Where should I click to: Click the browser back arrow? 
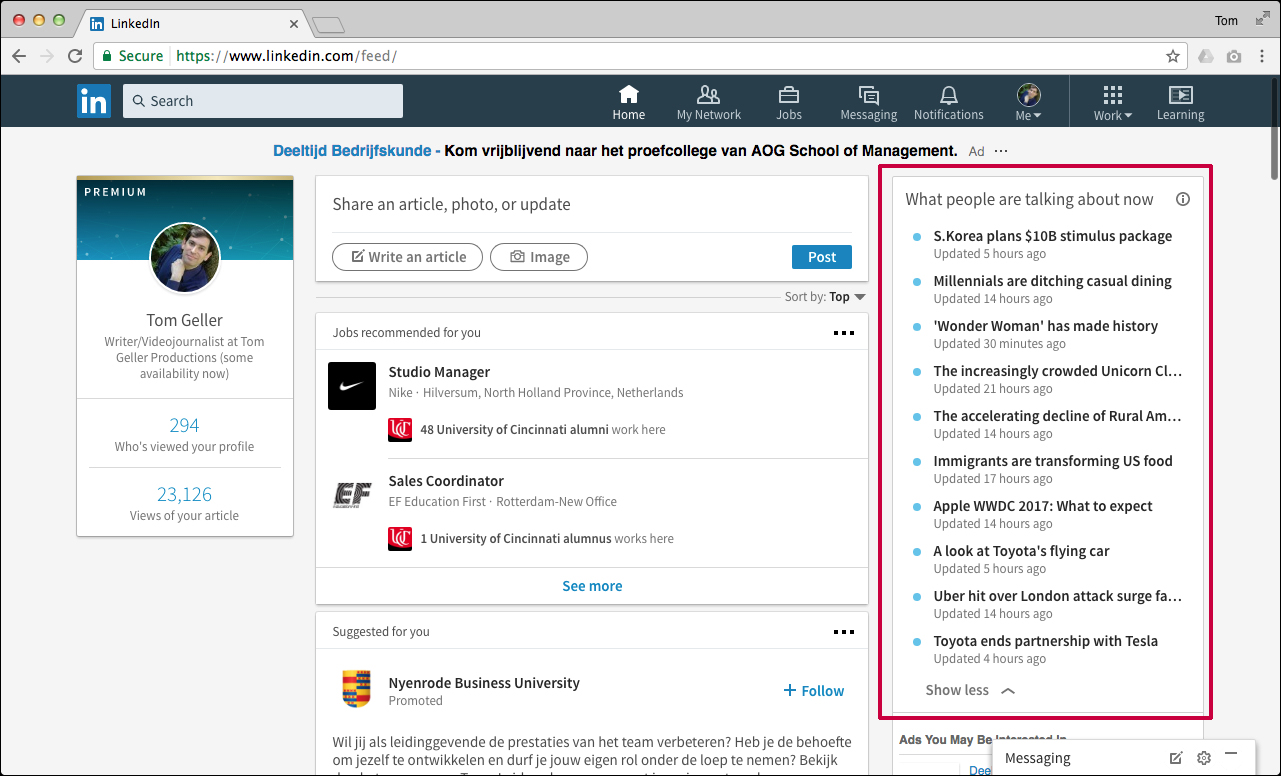pos(19,56)
